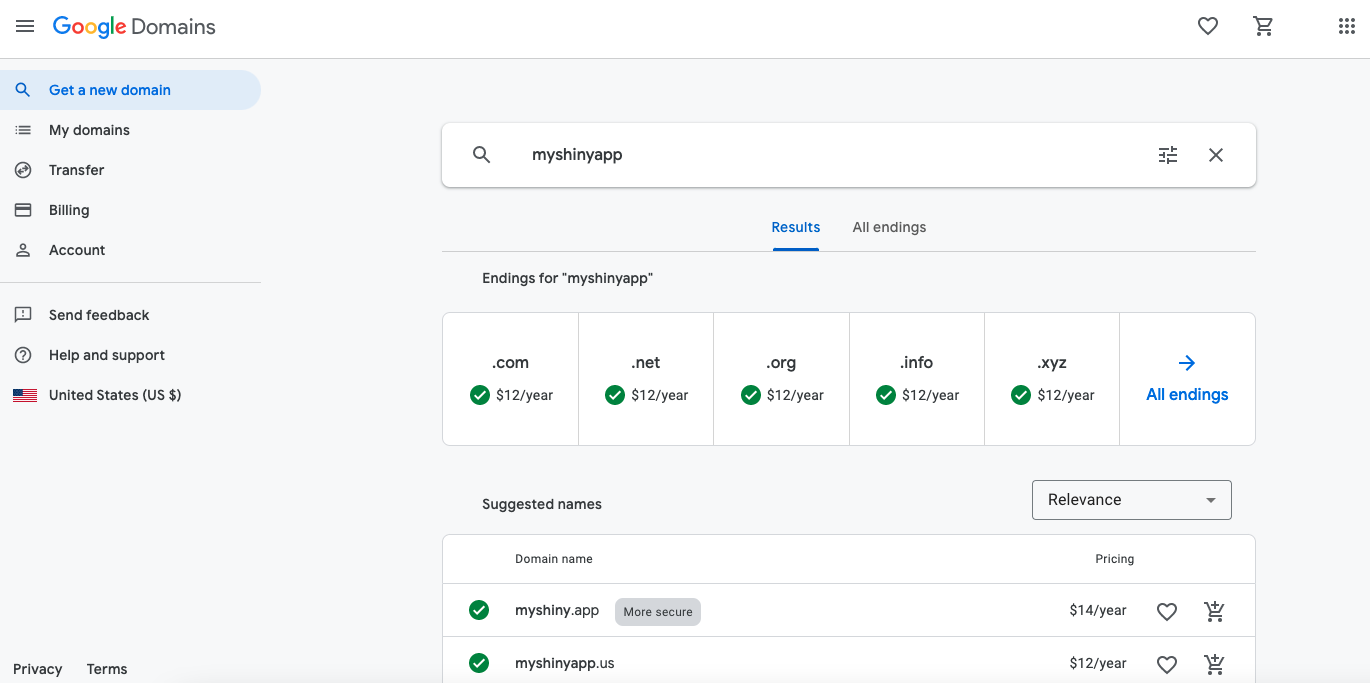Viewport: 1370px width, 683px height.
Task: Click the Transfer arrows icon
Action: (x=23, y=170)
